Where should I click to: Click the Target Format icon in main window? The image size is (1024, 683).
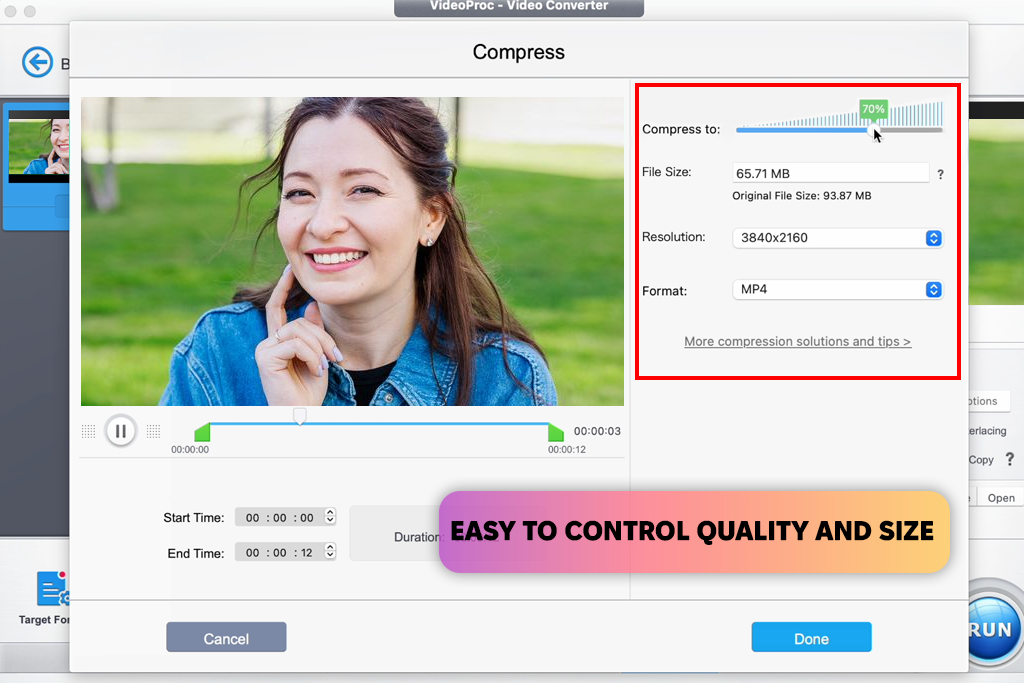[52, 589]
